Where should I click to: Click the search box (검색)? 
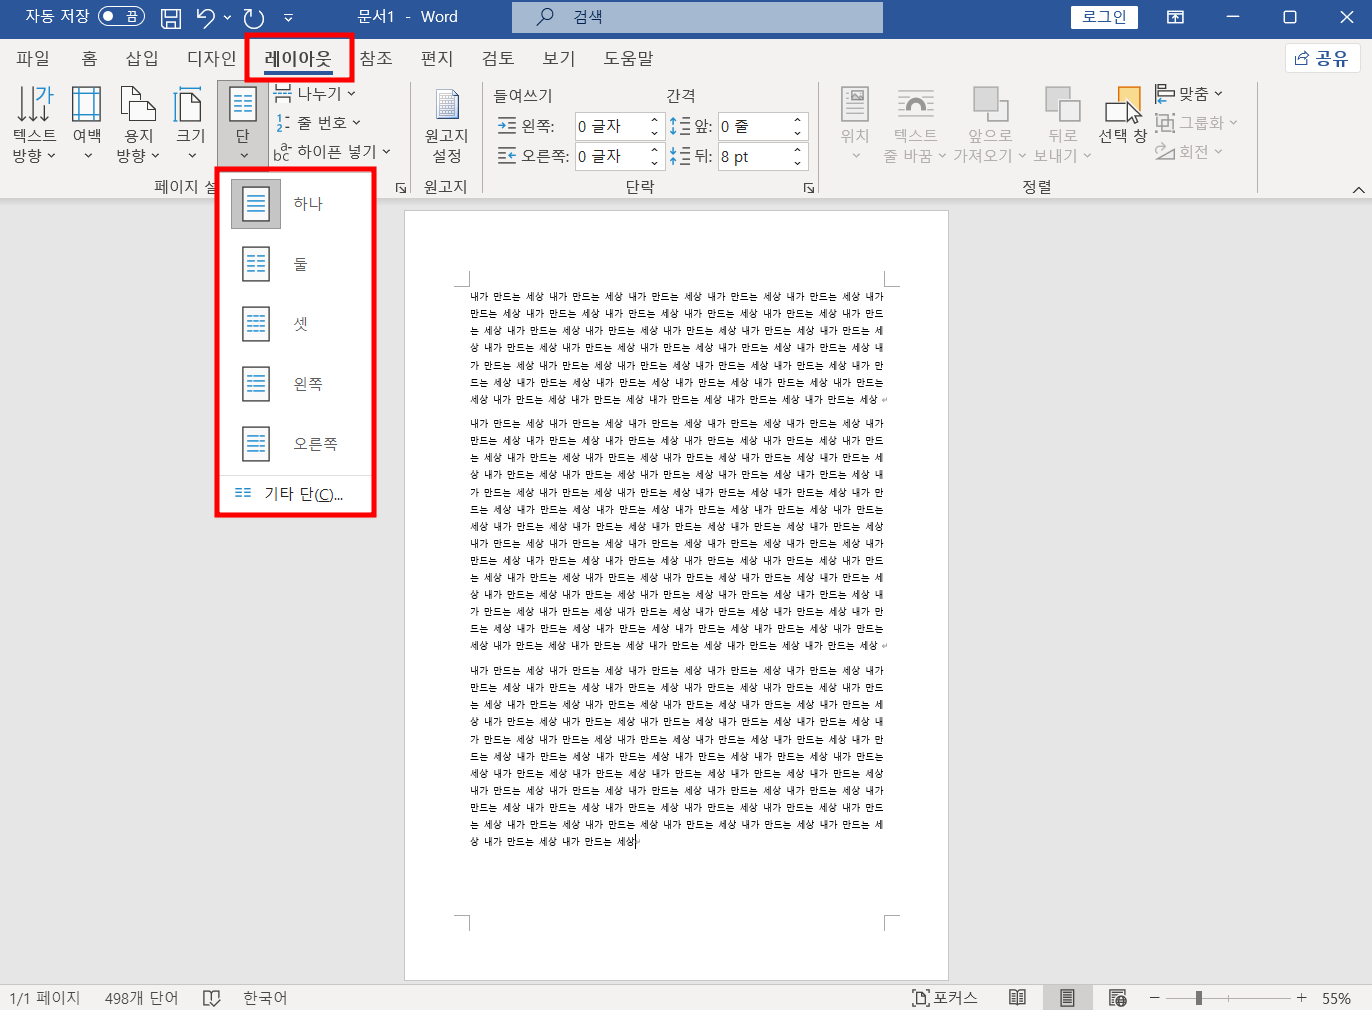tap(697, 17)
